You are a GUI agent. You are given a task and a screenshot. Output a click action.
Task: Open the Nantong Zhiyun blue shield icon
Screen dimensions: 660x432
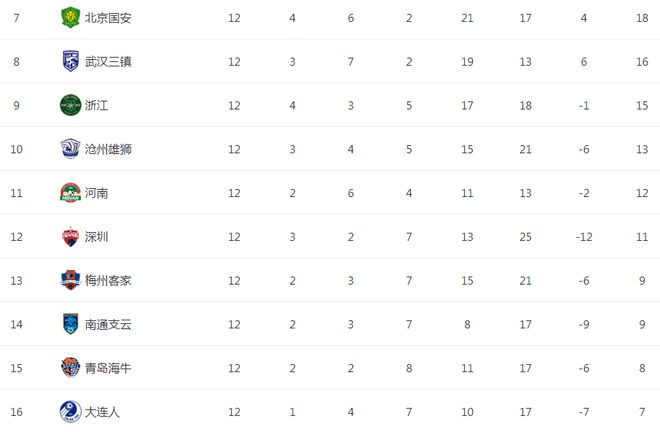[70, 324]
